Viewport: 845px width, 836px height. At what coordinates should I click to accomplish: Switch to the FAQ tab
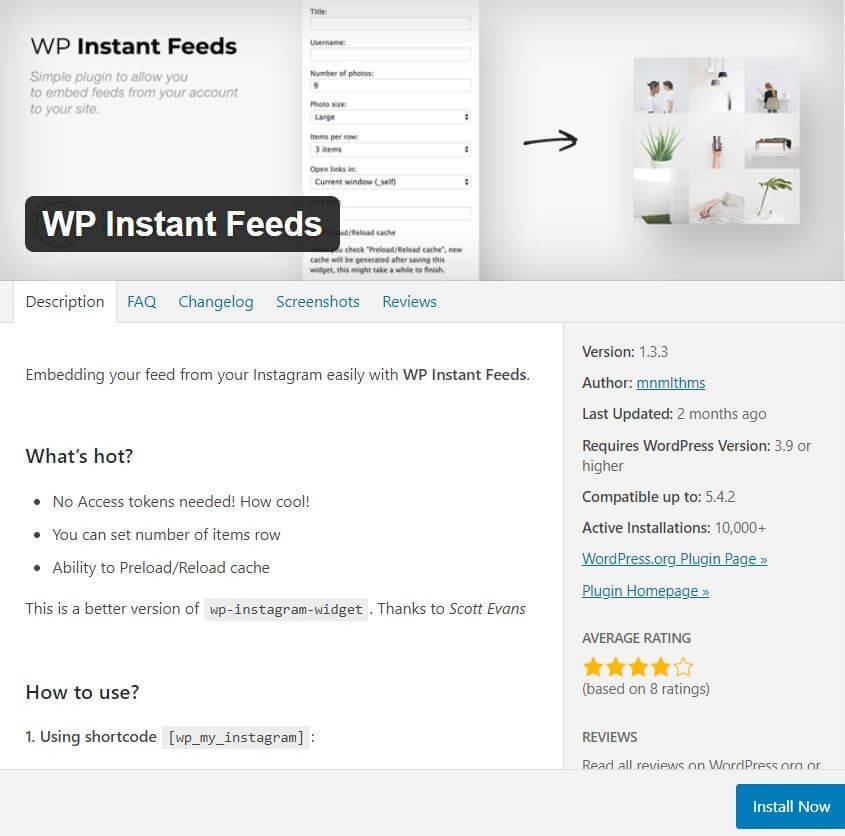coord(141,301)
